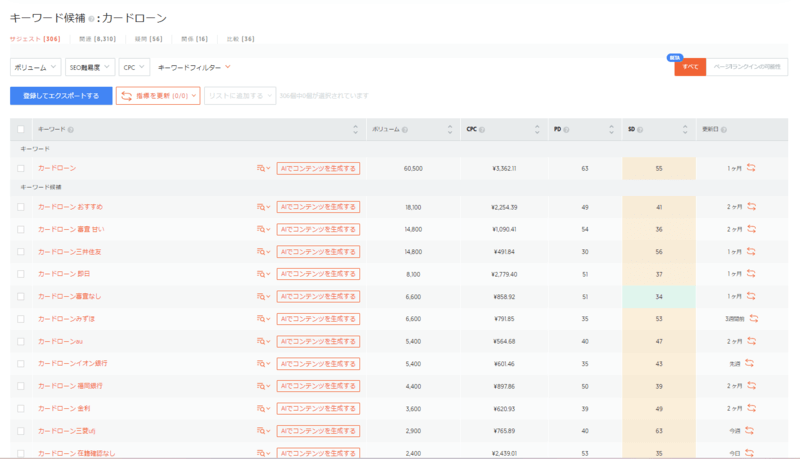Viewport: 800px width, 459px height.
Task: Open search-analysis icon for カードローン三井住友
Action: pyautogui.click(x=263, y=251)
